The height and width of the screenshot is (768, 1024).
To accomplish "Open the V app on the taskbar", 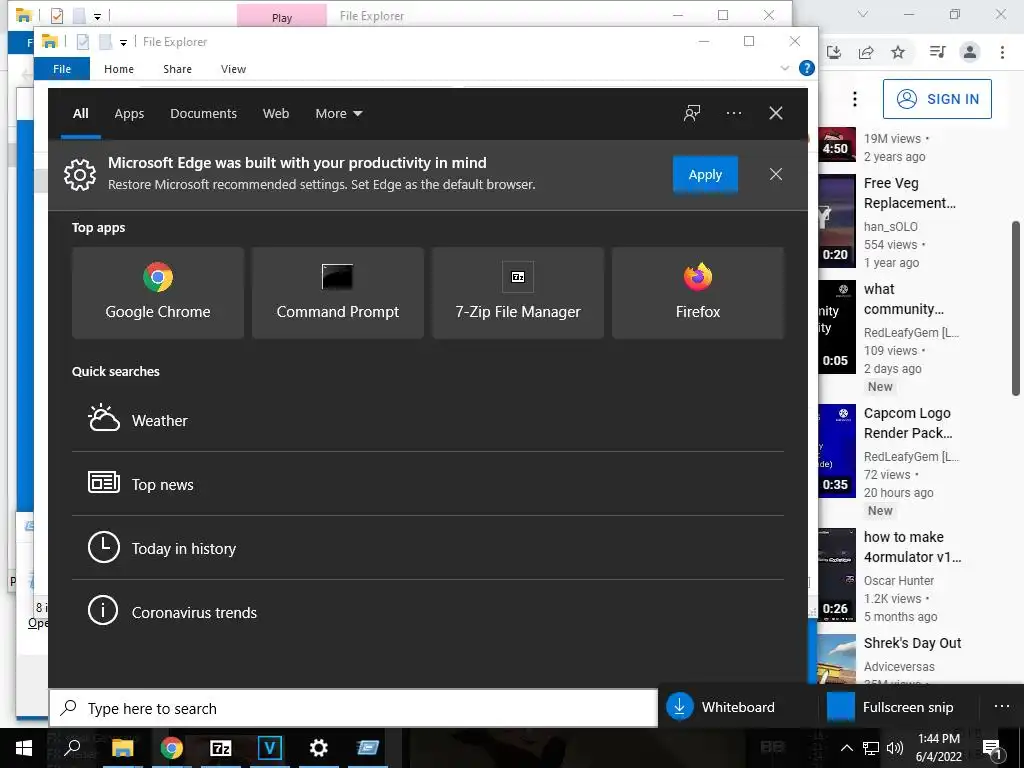I will pyautogui.click(x=269, y=748).
